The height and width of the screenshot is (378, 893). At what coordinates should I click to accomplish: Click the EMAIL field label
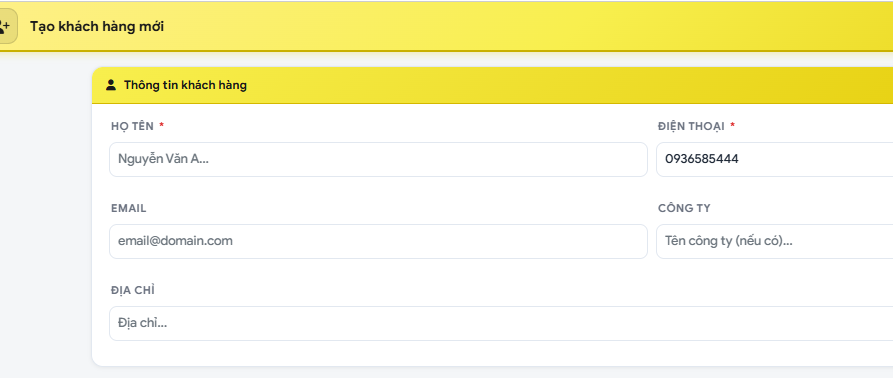click(x=129, y=208)
